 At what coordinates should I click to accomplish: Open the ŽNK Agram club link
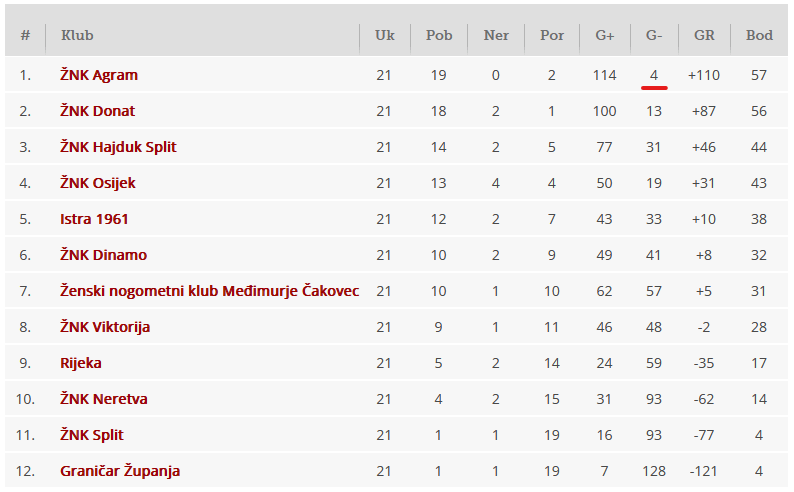(99, 75)
